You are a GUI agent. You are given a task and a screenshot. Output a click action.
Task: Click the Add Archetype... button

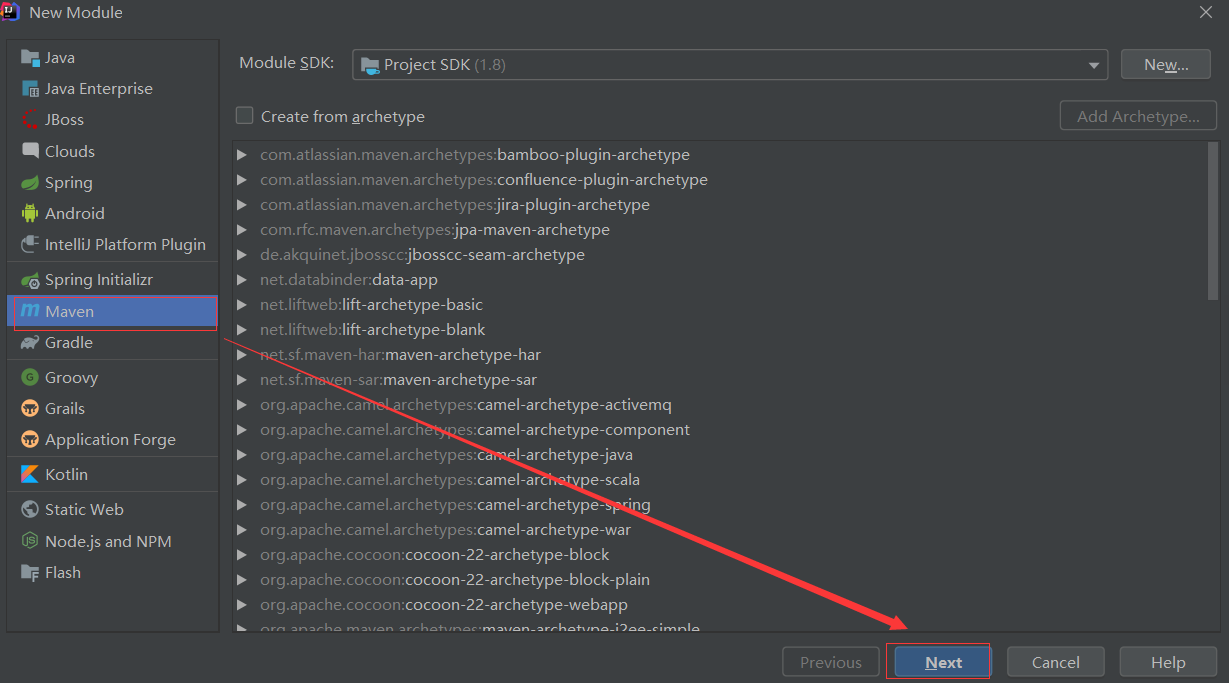(x=1138, y=116)
